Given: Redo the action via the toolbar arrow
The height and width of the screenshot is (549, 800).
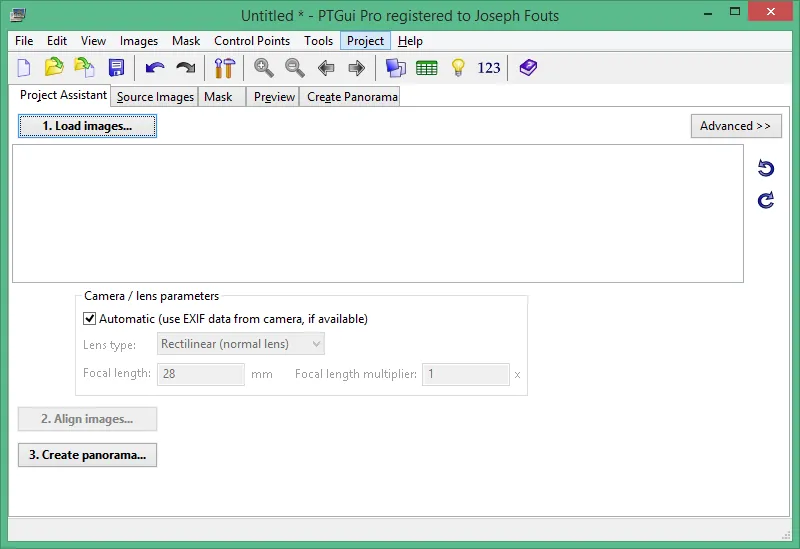Looking at the screenshot, I should [185, 68].
